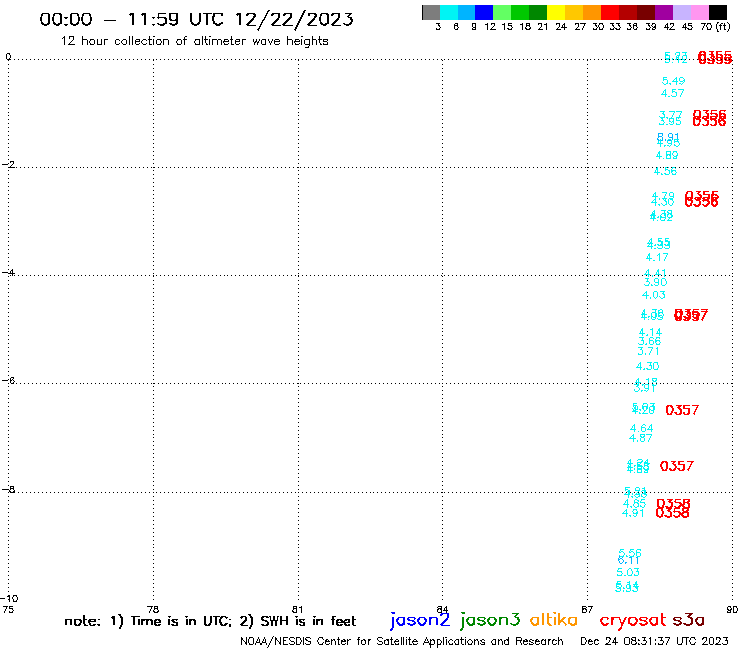Image resolution: width=740 pixels, height=650 pixels.
Task: Click the blue wave height value '6.11'
Action: pos(629,560)
